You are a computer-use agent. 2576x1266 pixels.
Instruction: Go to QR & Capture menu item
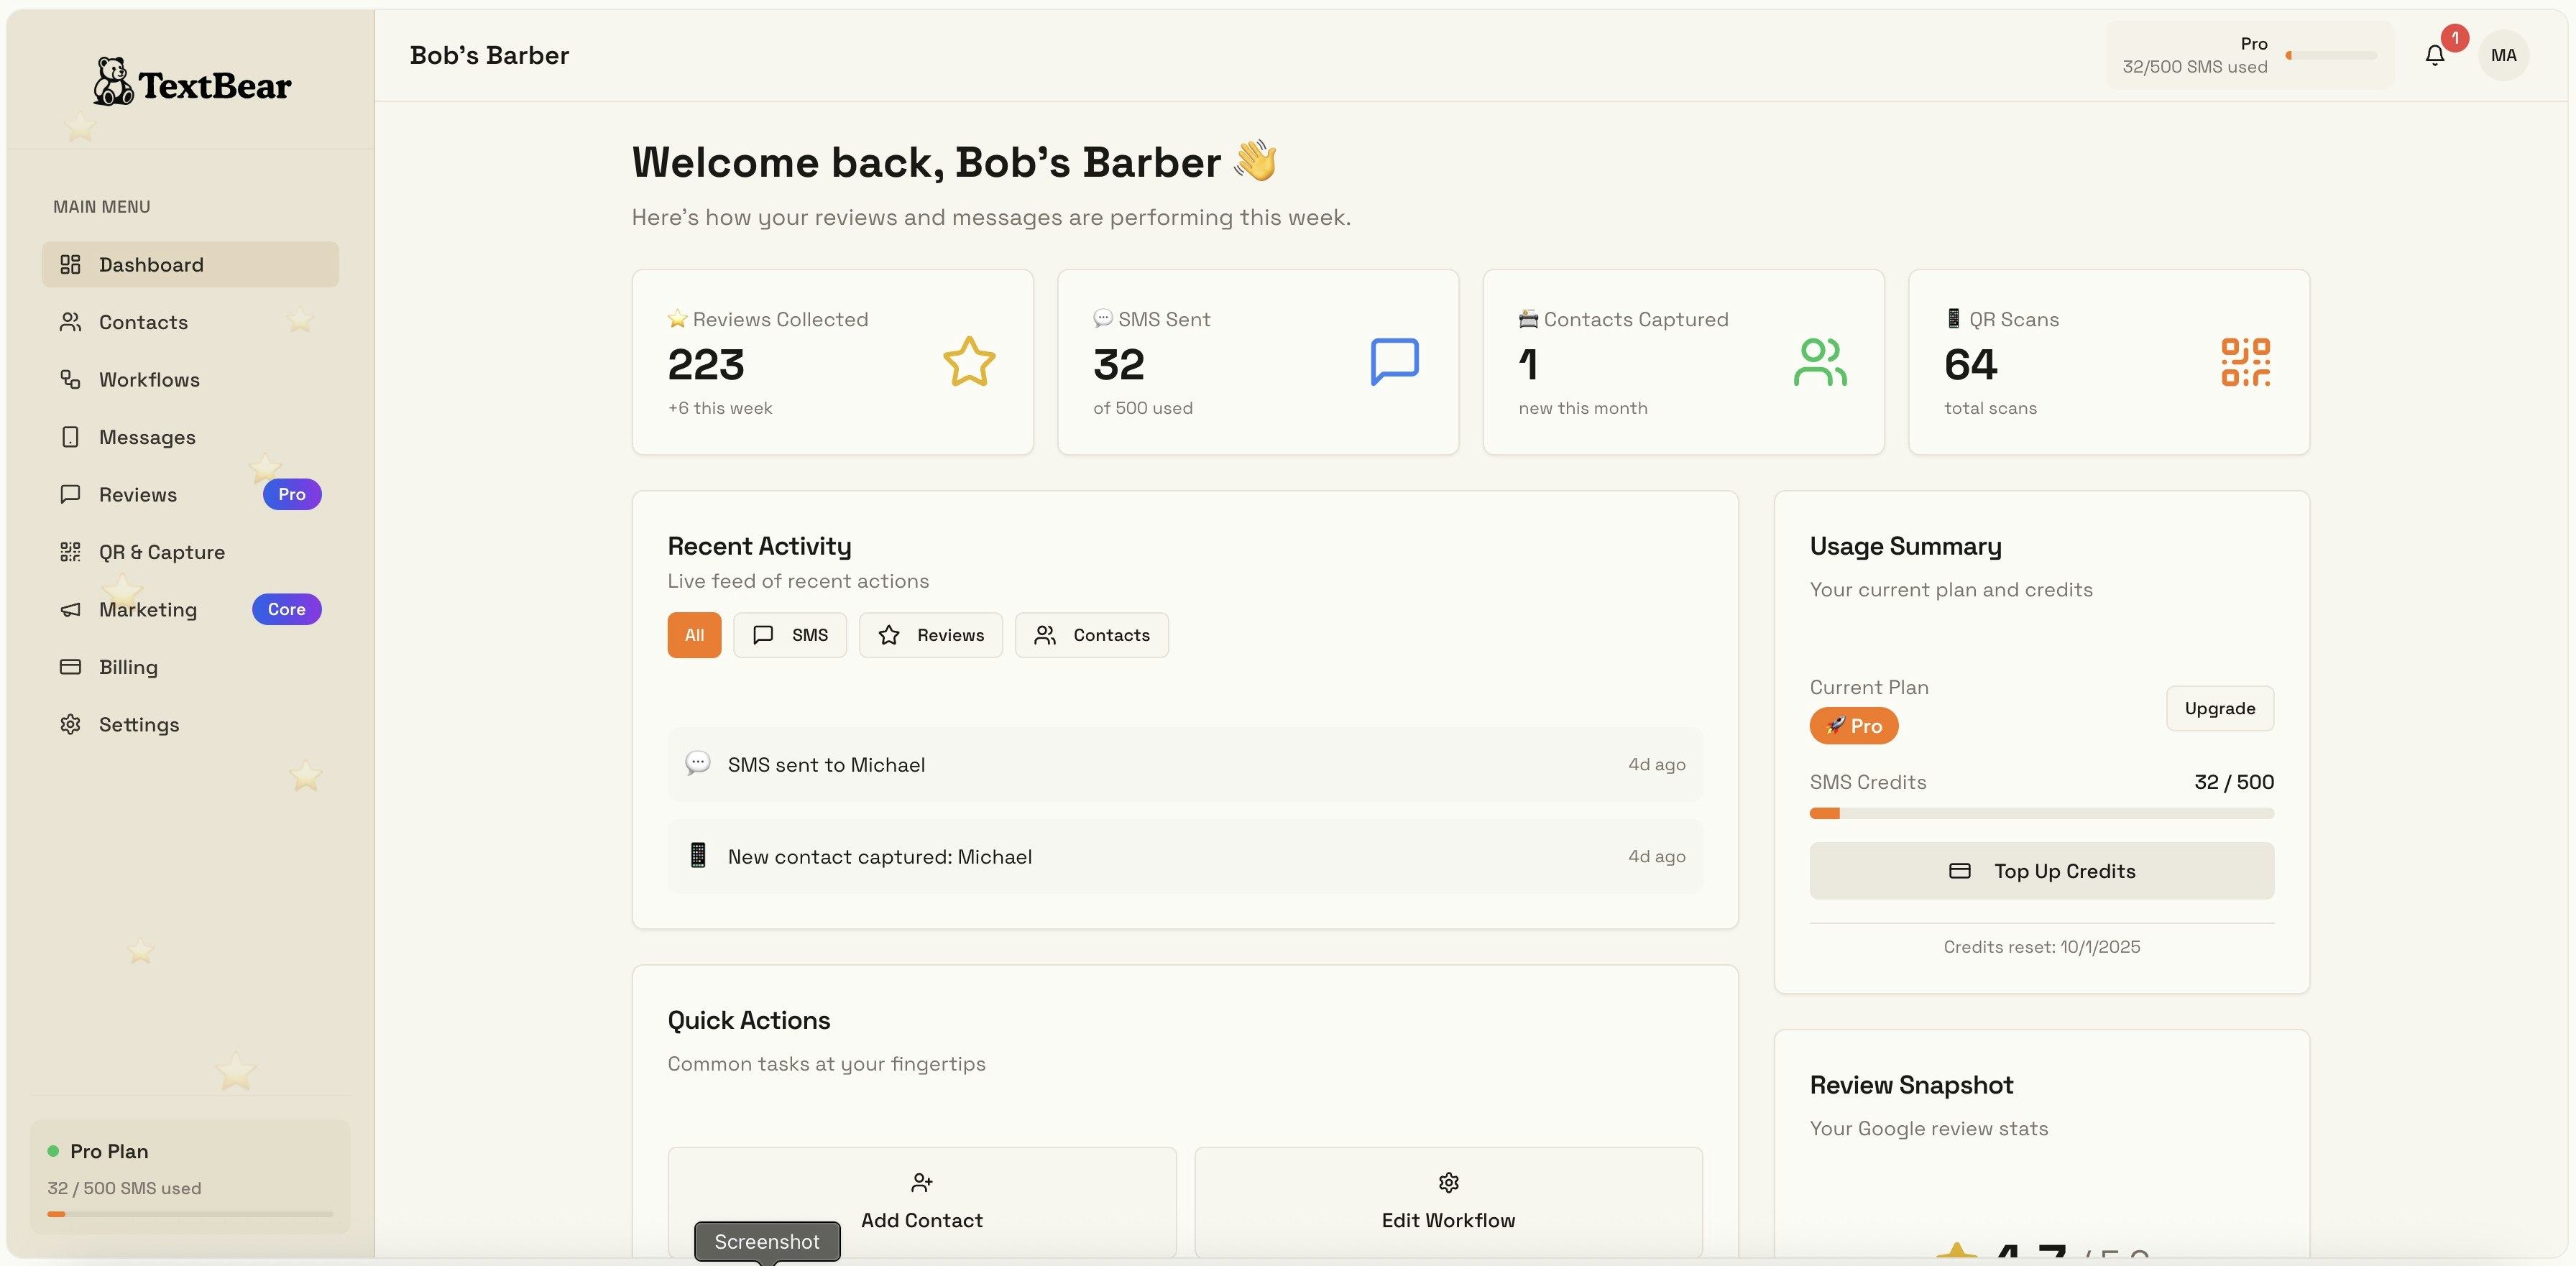161,552
